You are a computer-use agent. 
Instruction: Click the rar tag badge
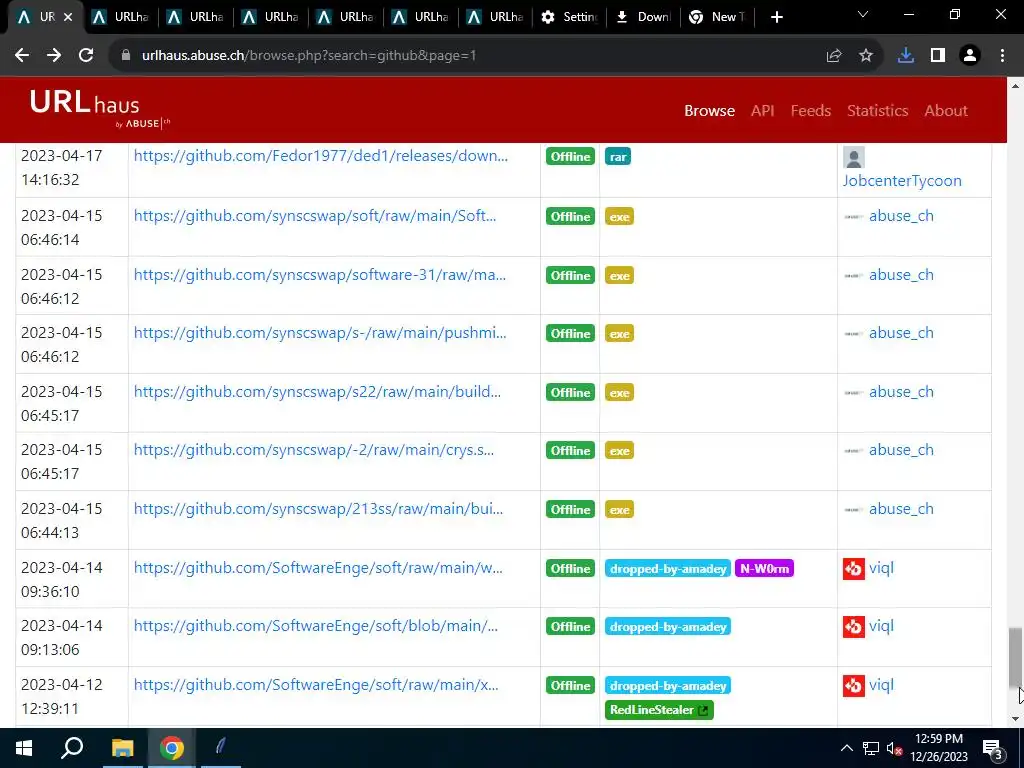[618, 157]
